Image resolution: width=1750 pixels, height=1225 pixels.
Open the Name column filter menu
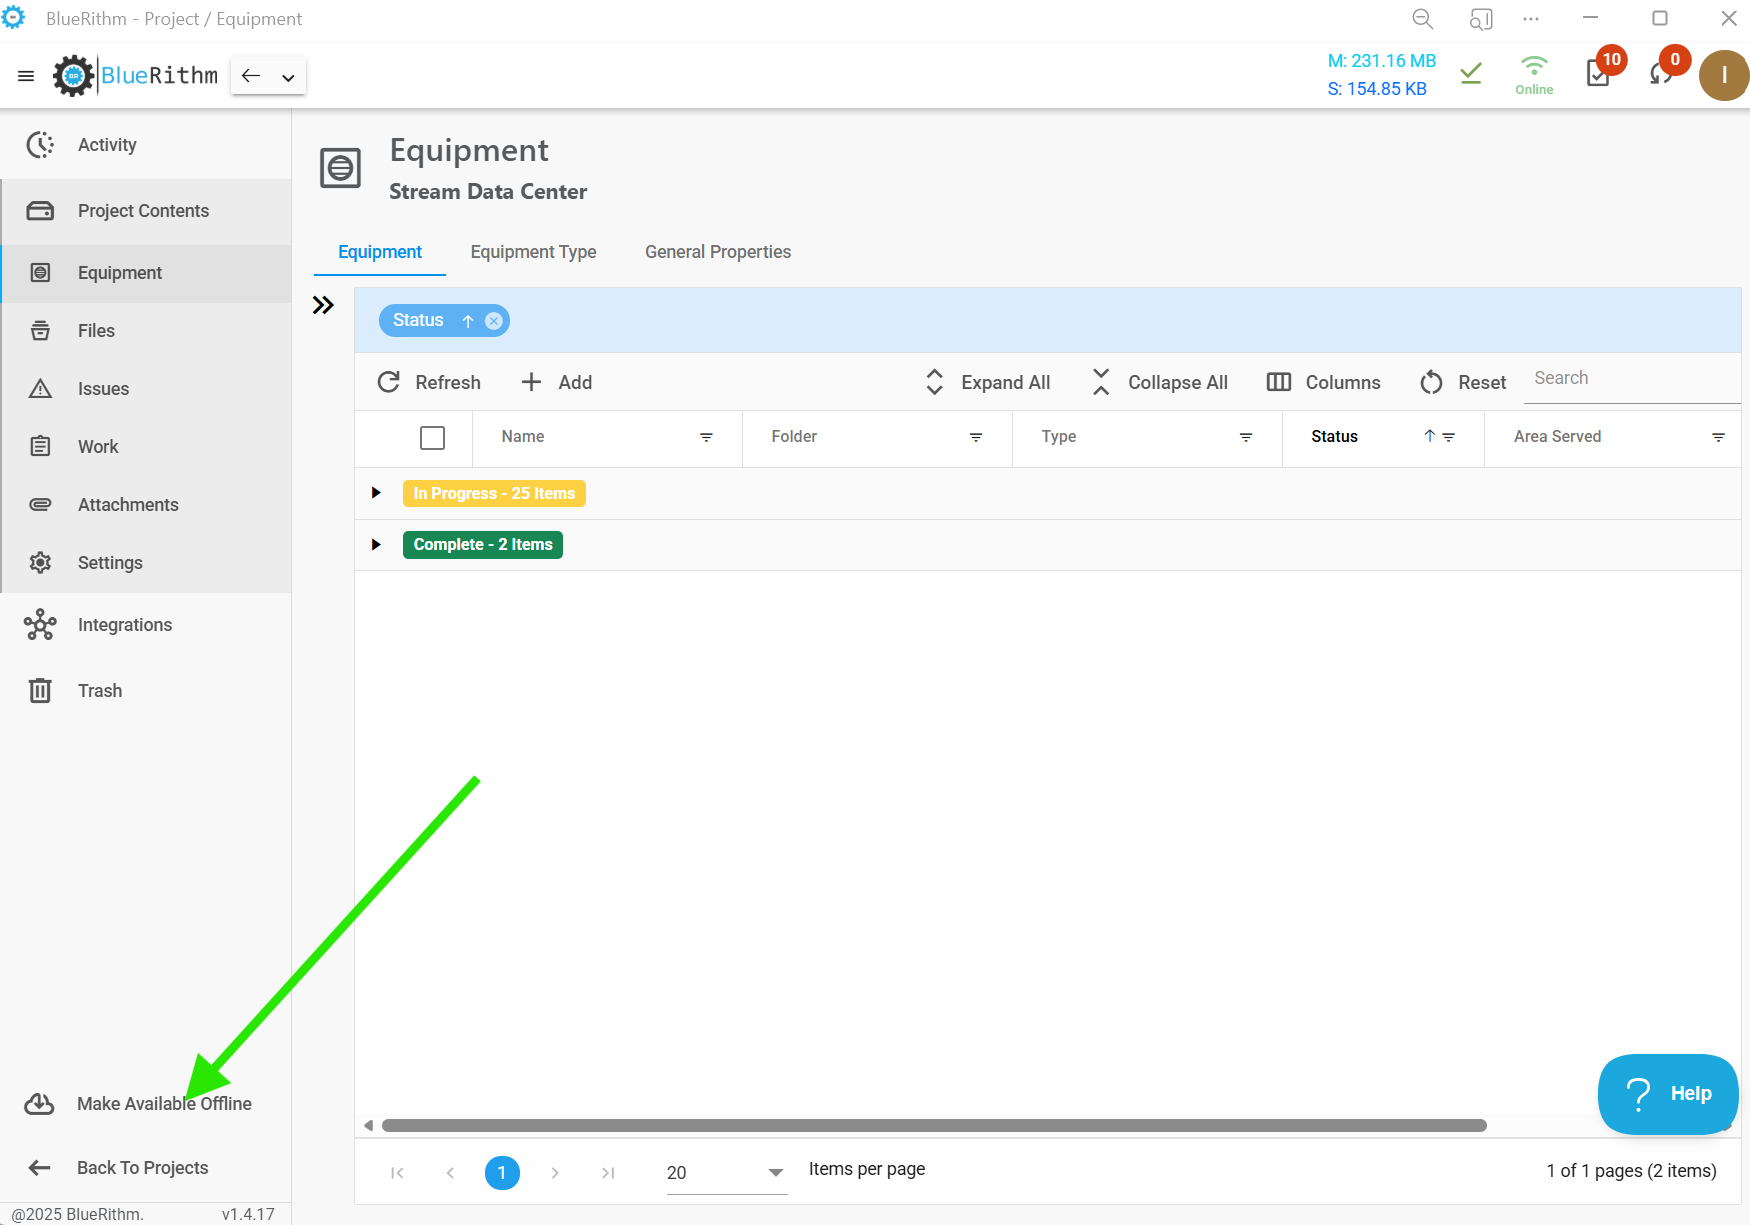pos(706,437)
